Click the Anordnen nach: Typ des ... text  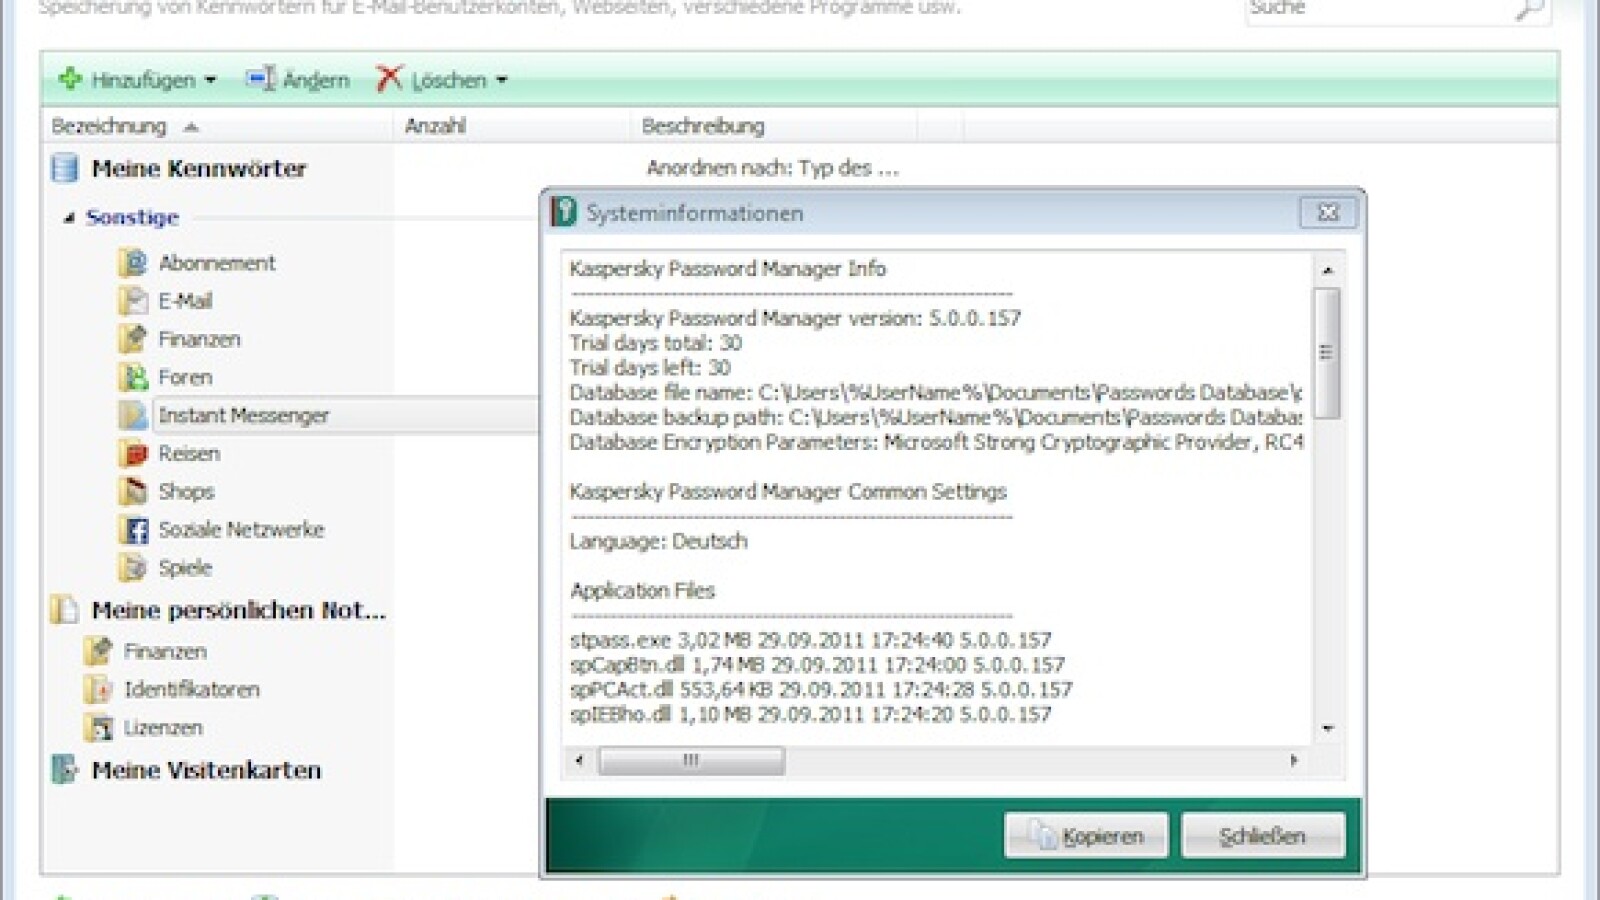[x=772, y=168]
